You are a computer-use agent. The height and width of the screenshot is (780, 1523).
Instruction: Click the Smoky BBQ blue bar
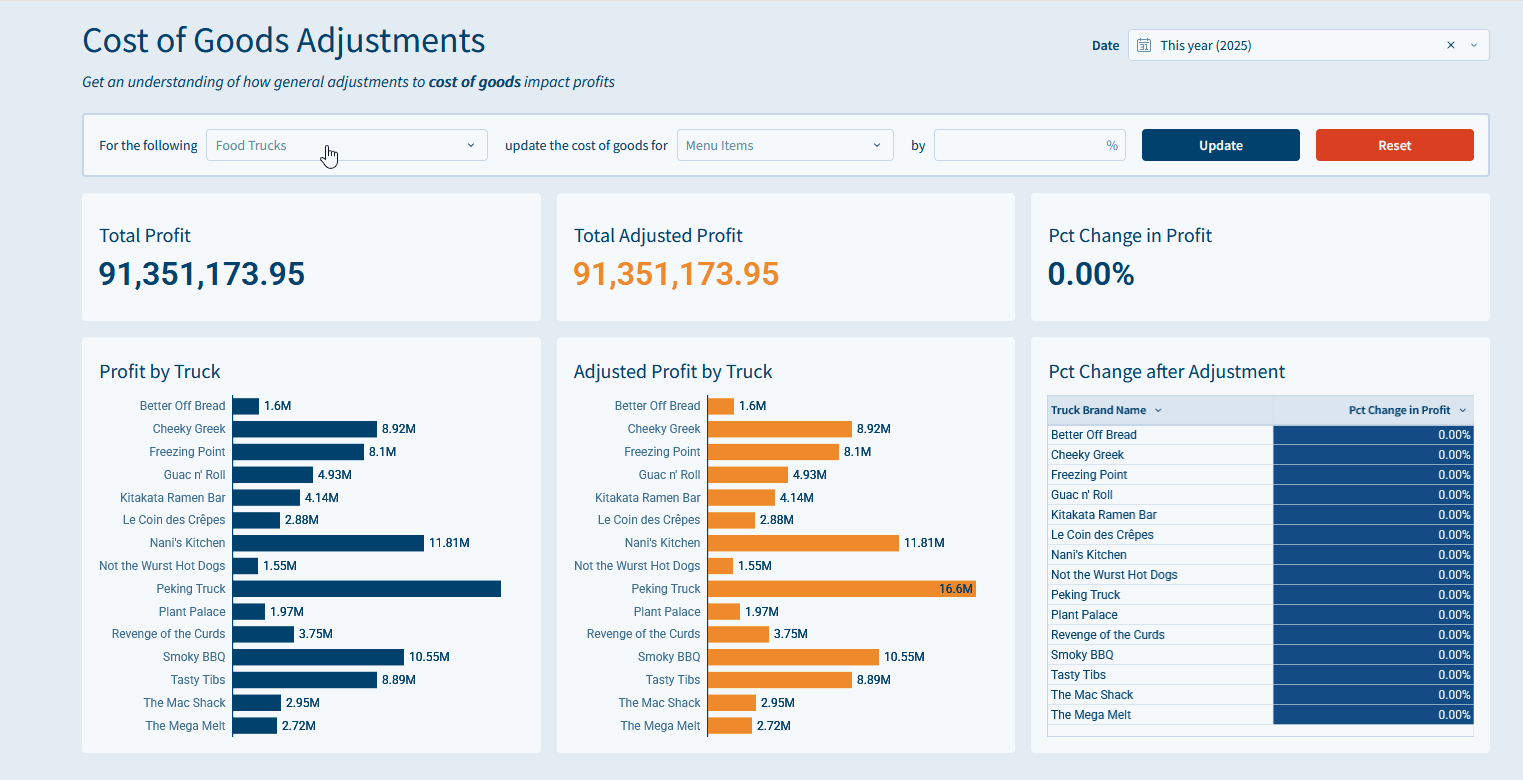pyautogui.click(x=318, y=657)
